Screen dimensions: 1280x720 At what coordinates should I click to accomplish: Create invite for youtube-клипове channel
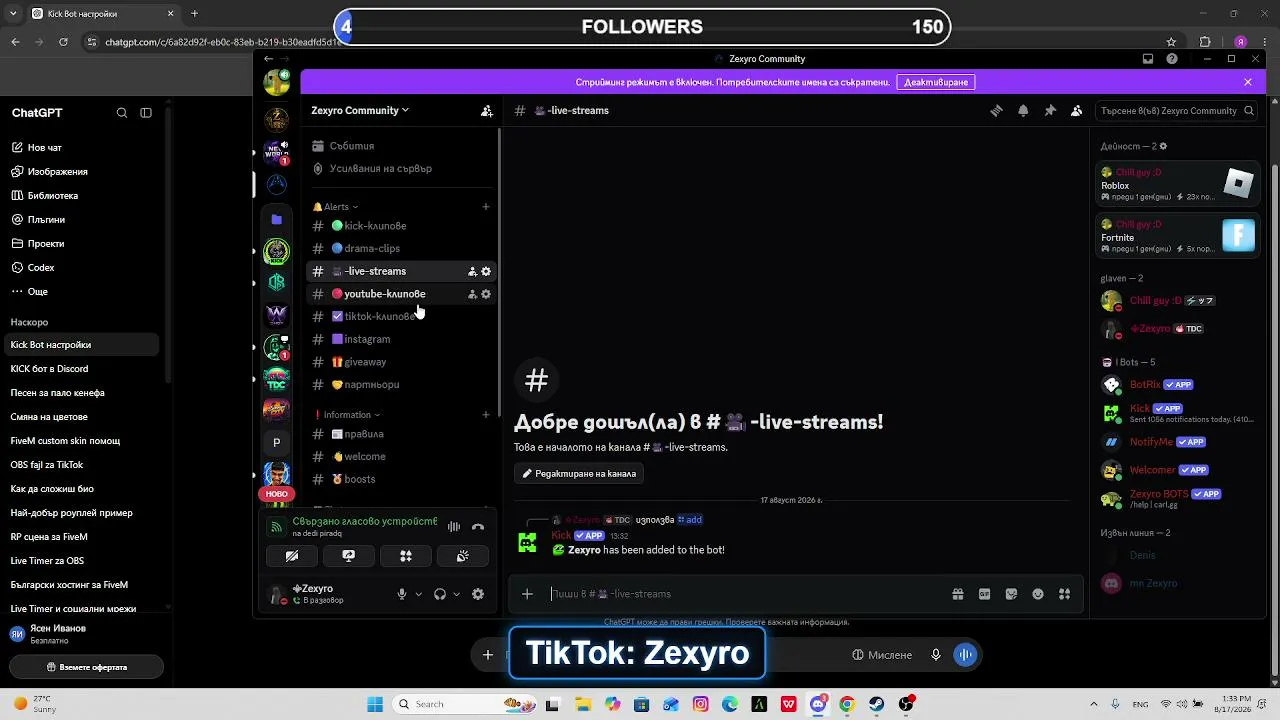tap(472, 294)
